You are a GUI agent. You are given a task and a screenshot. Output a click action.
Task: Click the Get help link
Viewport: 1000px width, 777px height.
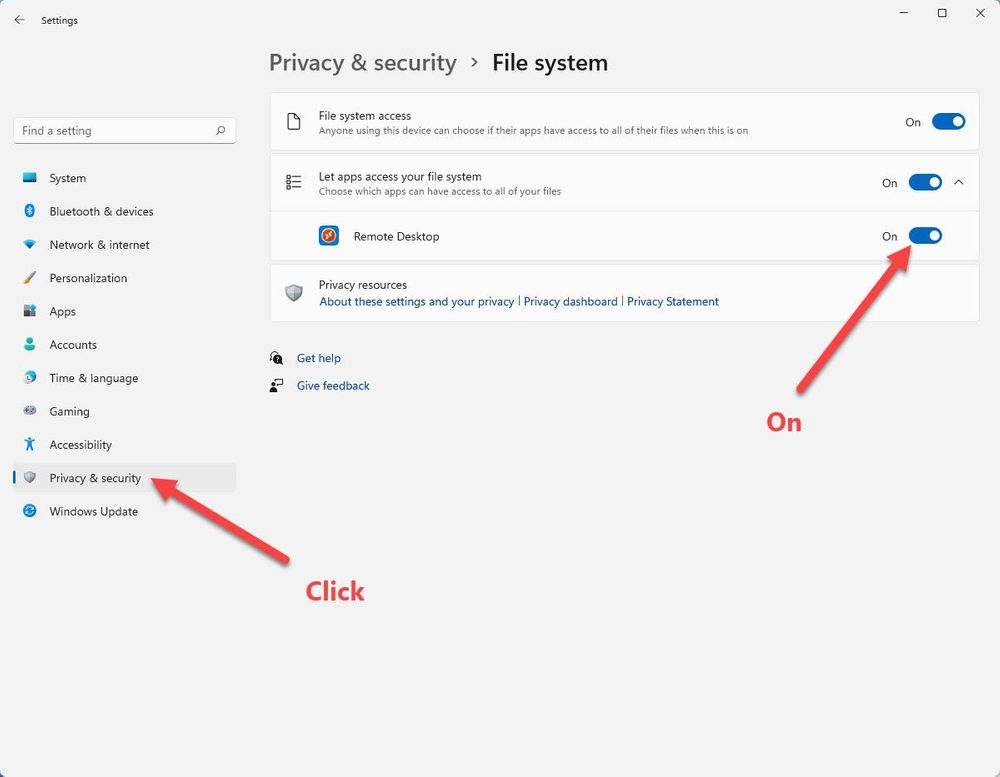click(x=318, y=358)
